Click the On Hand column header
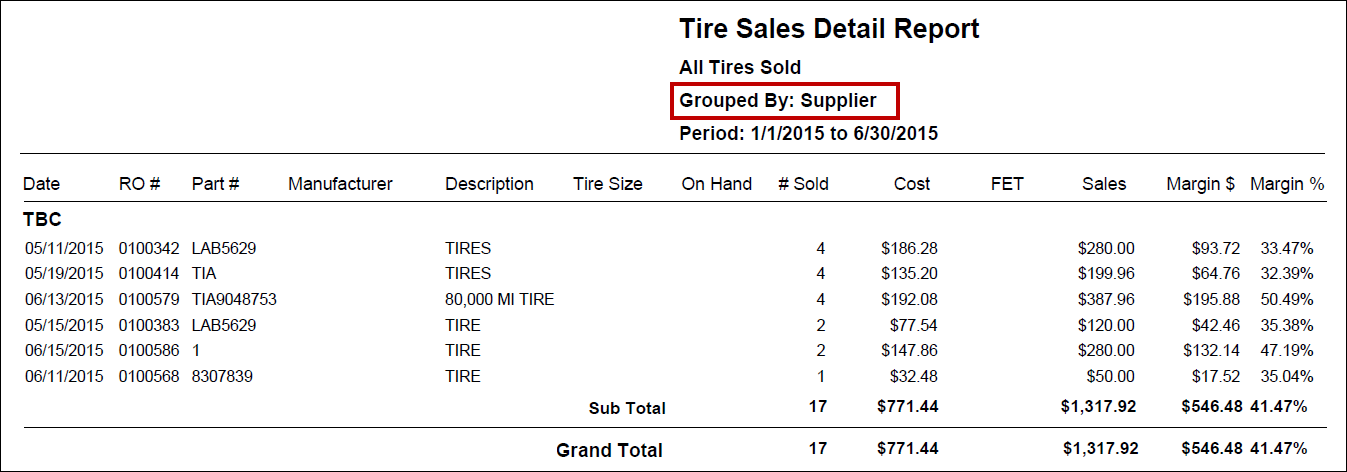Viewport: 1347px width, 472px height. coord(717,184)
